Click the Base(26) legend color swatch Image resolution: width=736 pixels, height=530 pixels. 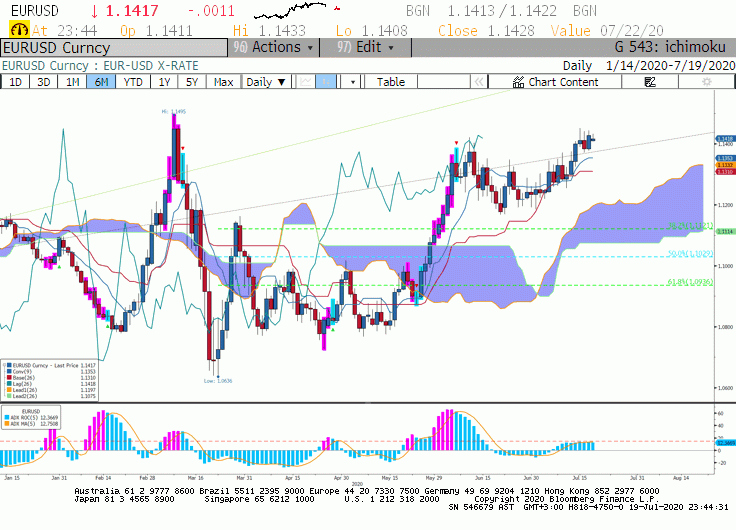(x=9, y=377)
